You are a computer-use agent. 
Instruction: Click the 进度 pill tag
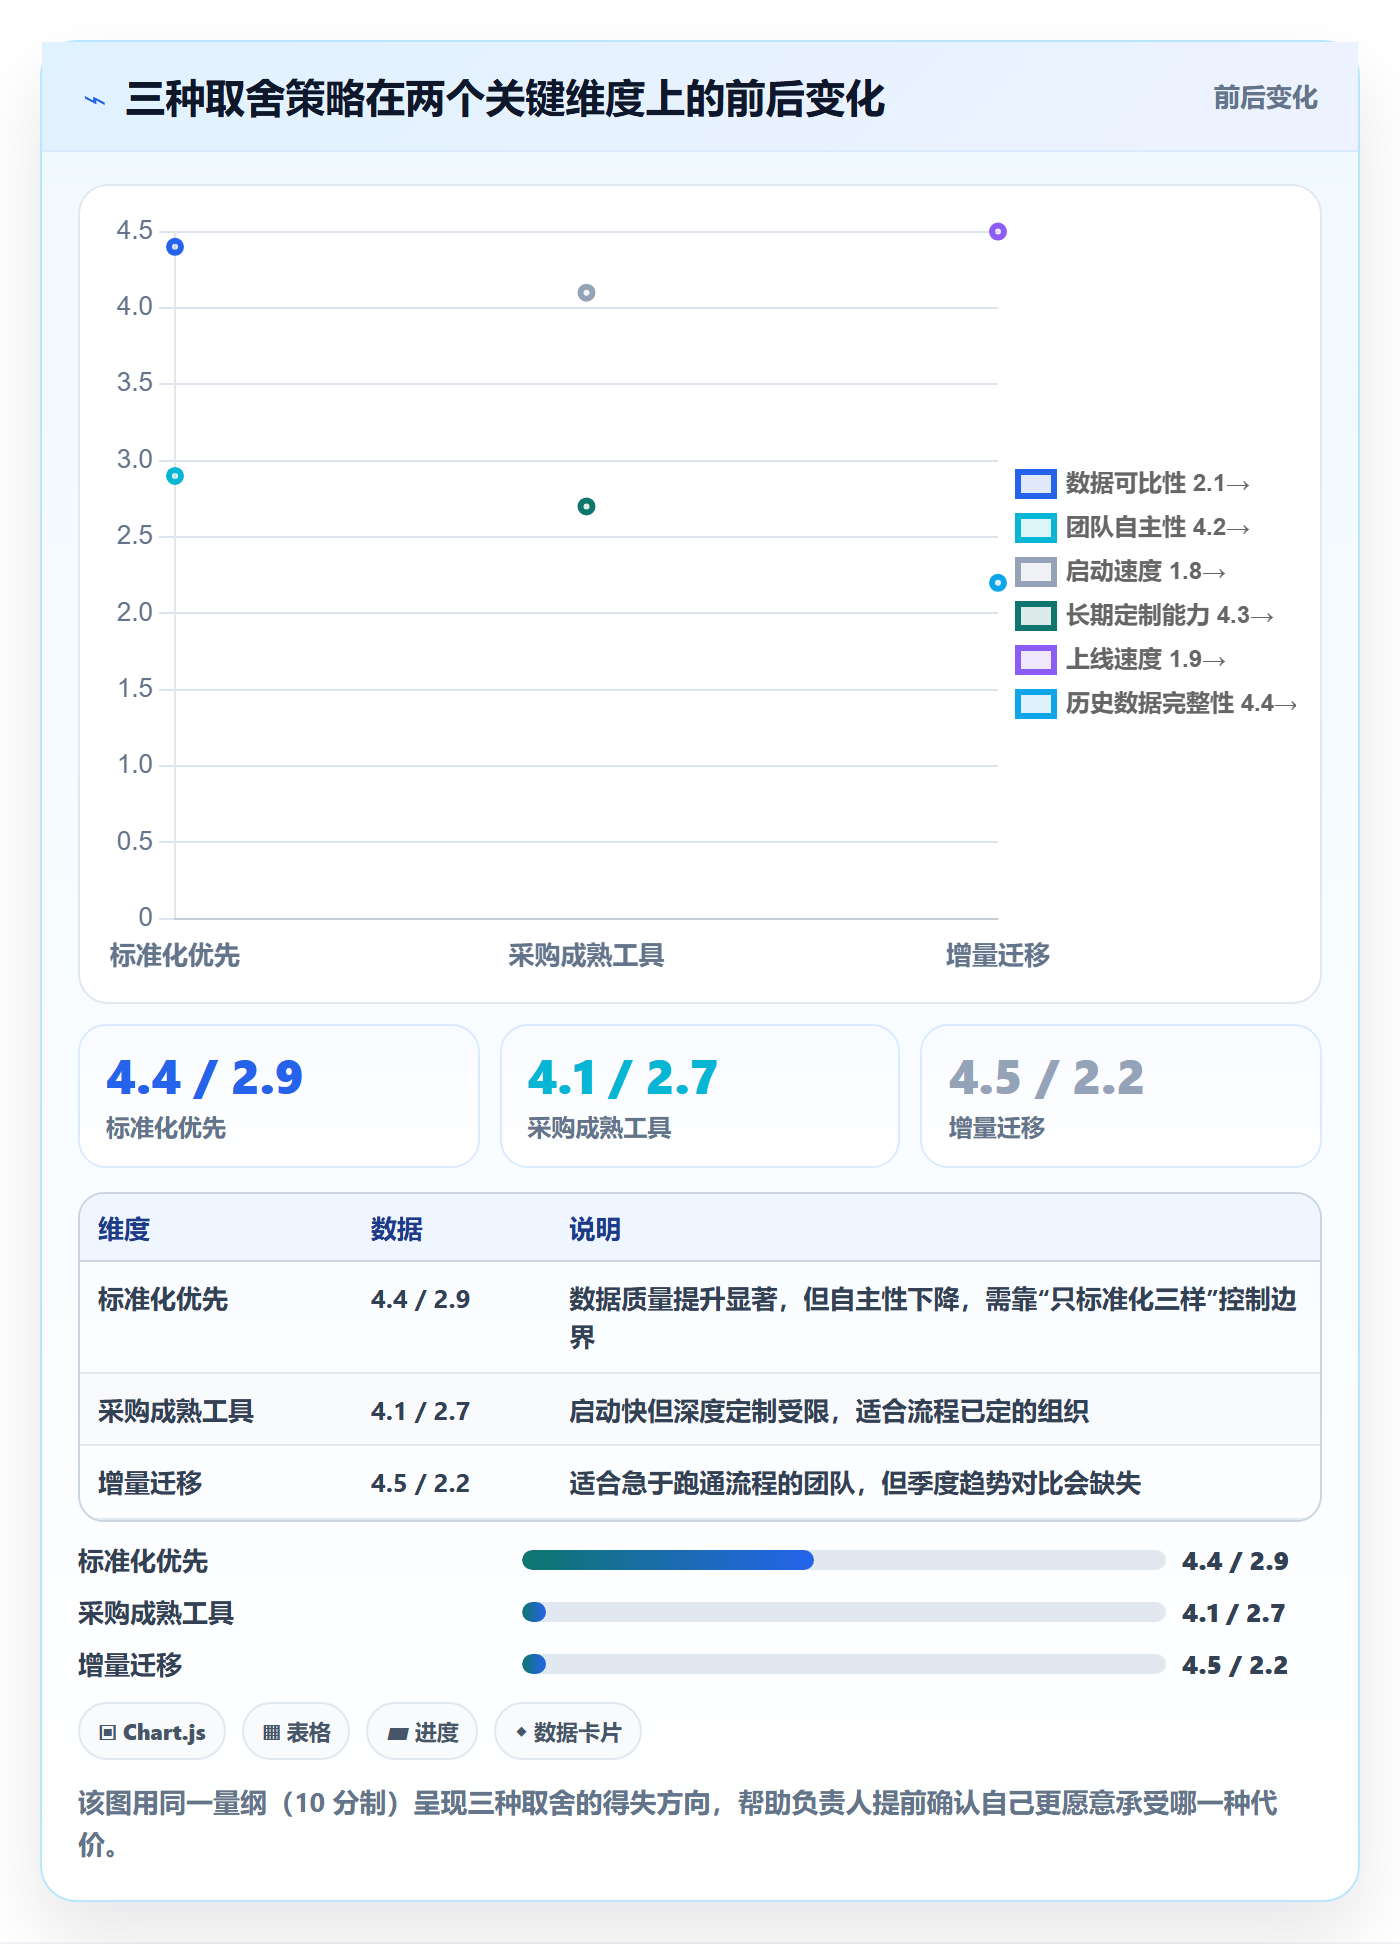coord(422,1732)
